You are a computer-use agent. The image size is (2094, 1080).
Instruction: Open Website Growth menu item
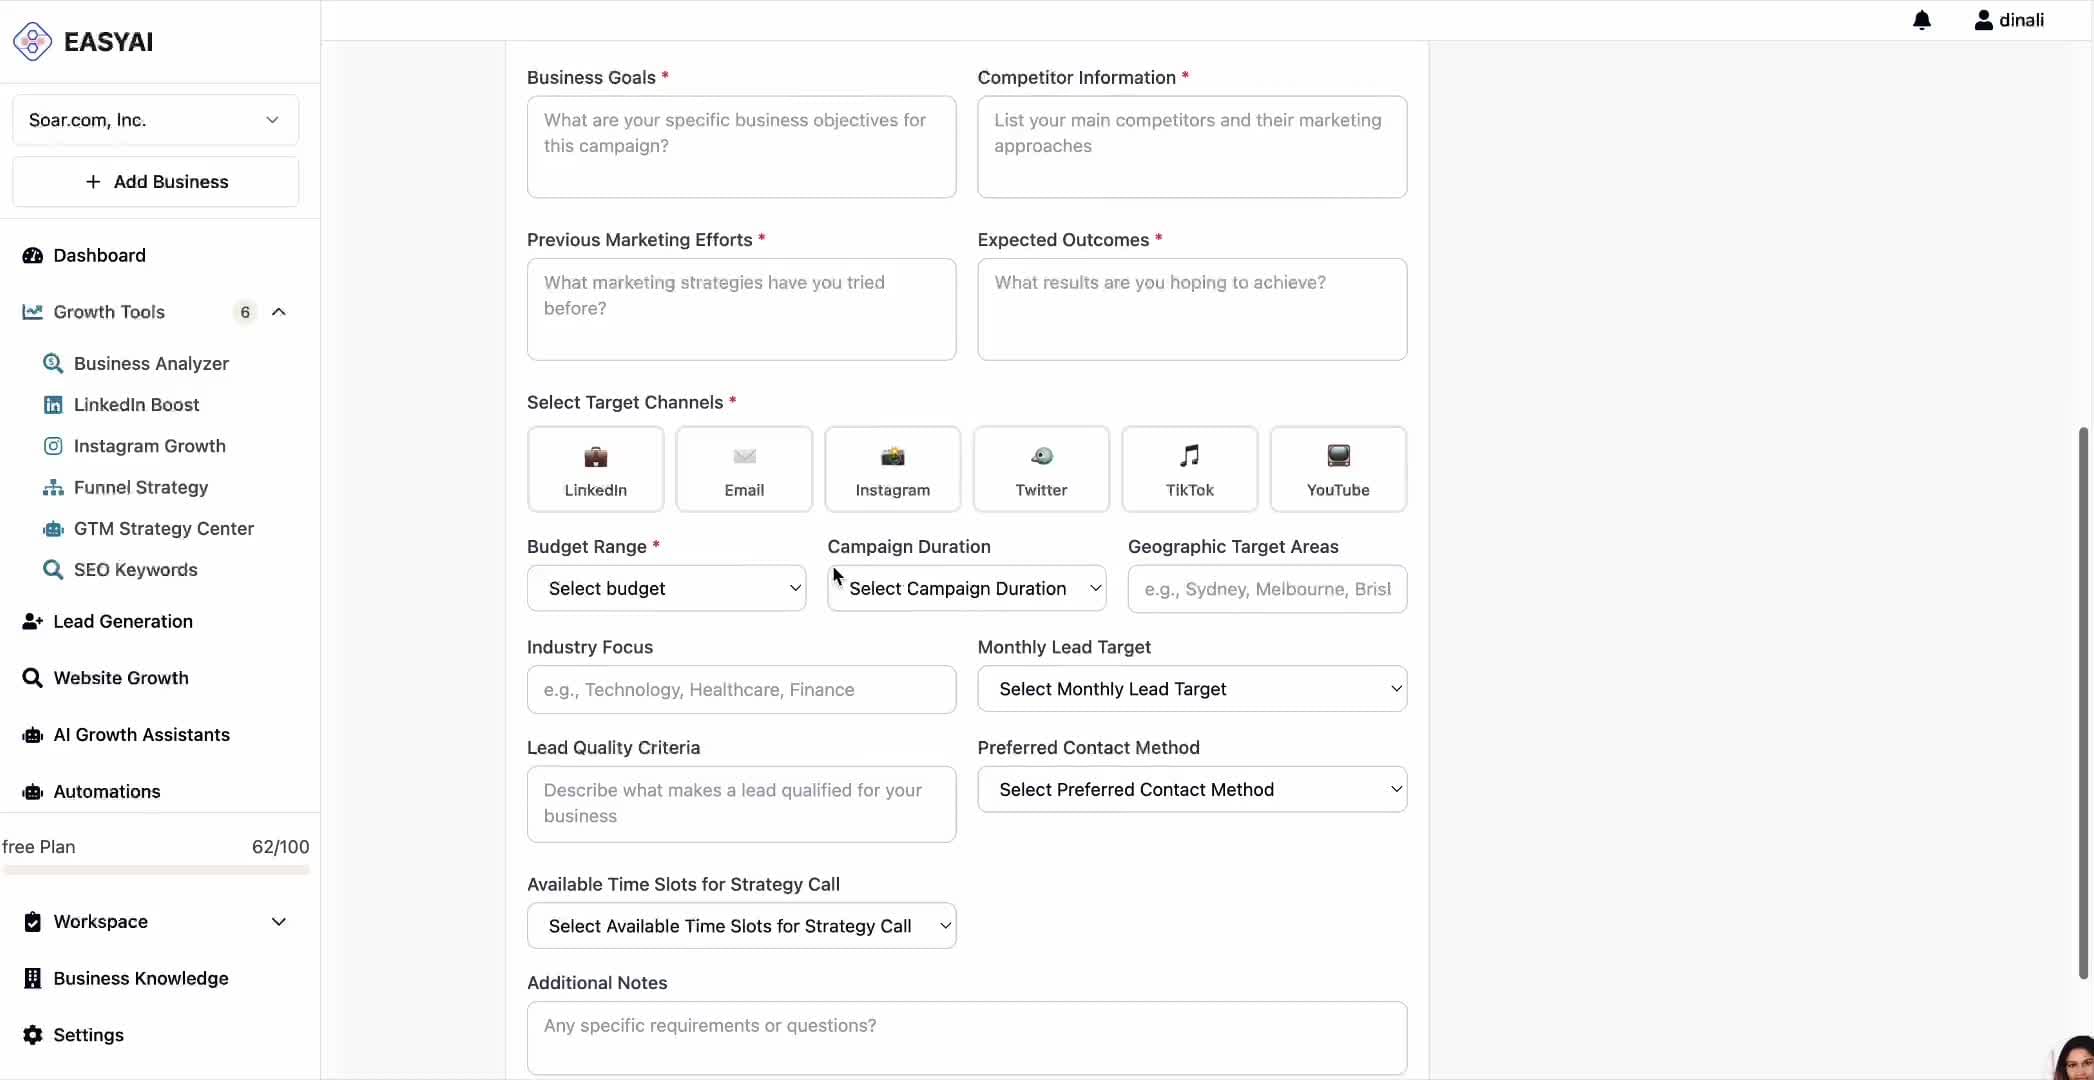tap(121, 678)
